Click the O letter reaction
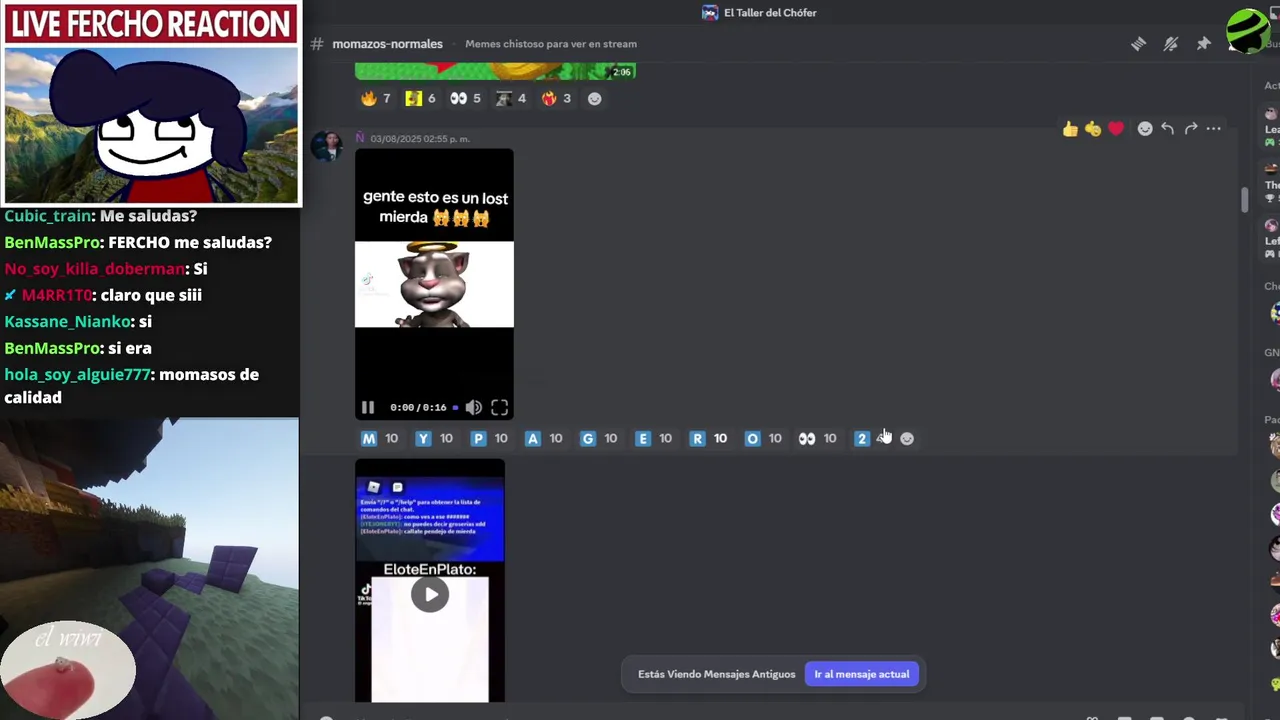 coord(765,438)
